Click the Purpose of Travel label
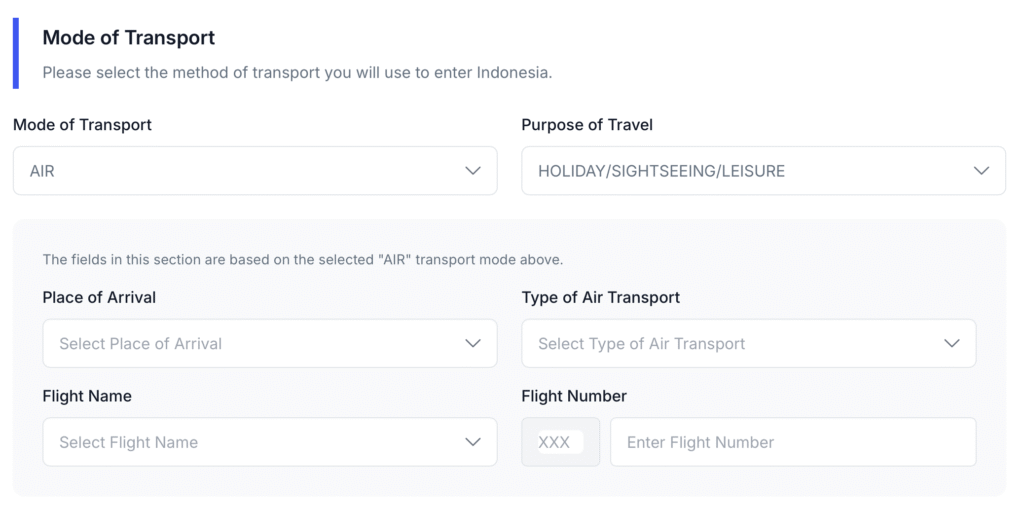The image size is (1024, 509). click(587, 125)
